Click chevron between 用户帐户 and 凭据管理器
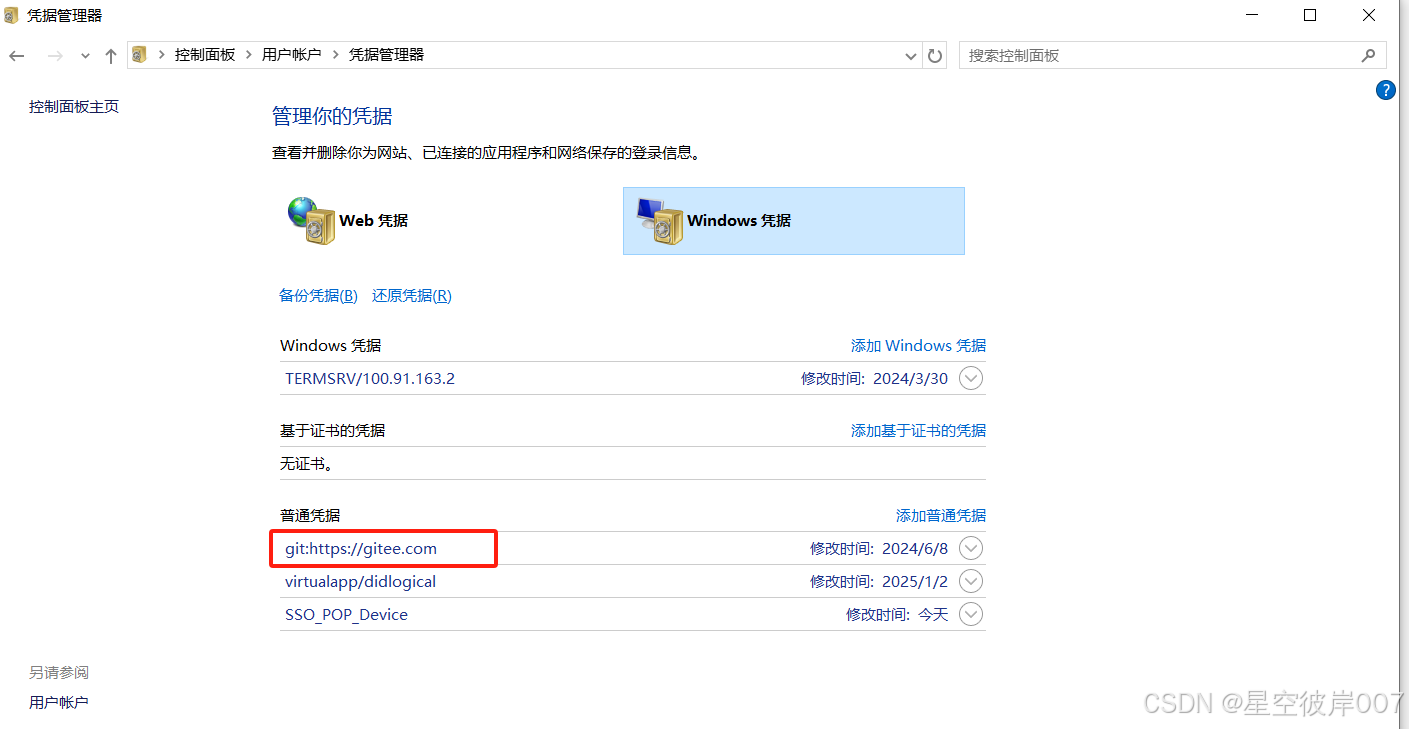 pyautogui.click(x=336, y=55)
